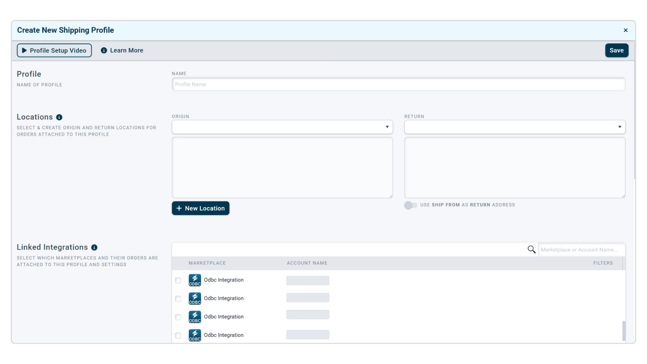The image size is (647, 364).
Task: Click the third Odbc Integration marketplace icon
Action: tap(195, 317)
